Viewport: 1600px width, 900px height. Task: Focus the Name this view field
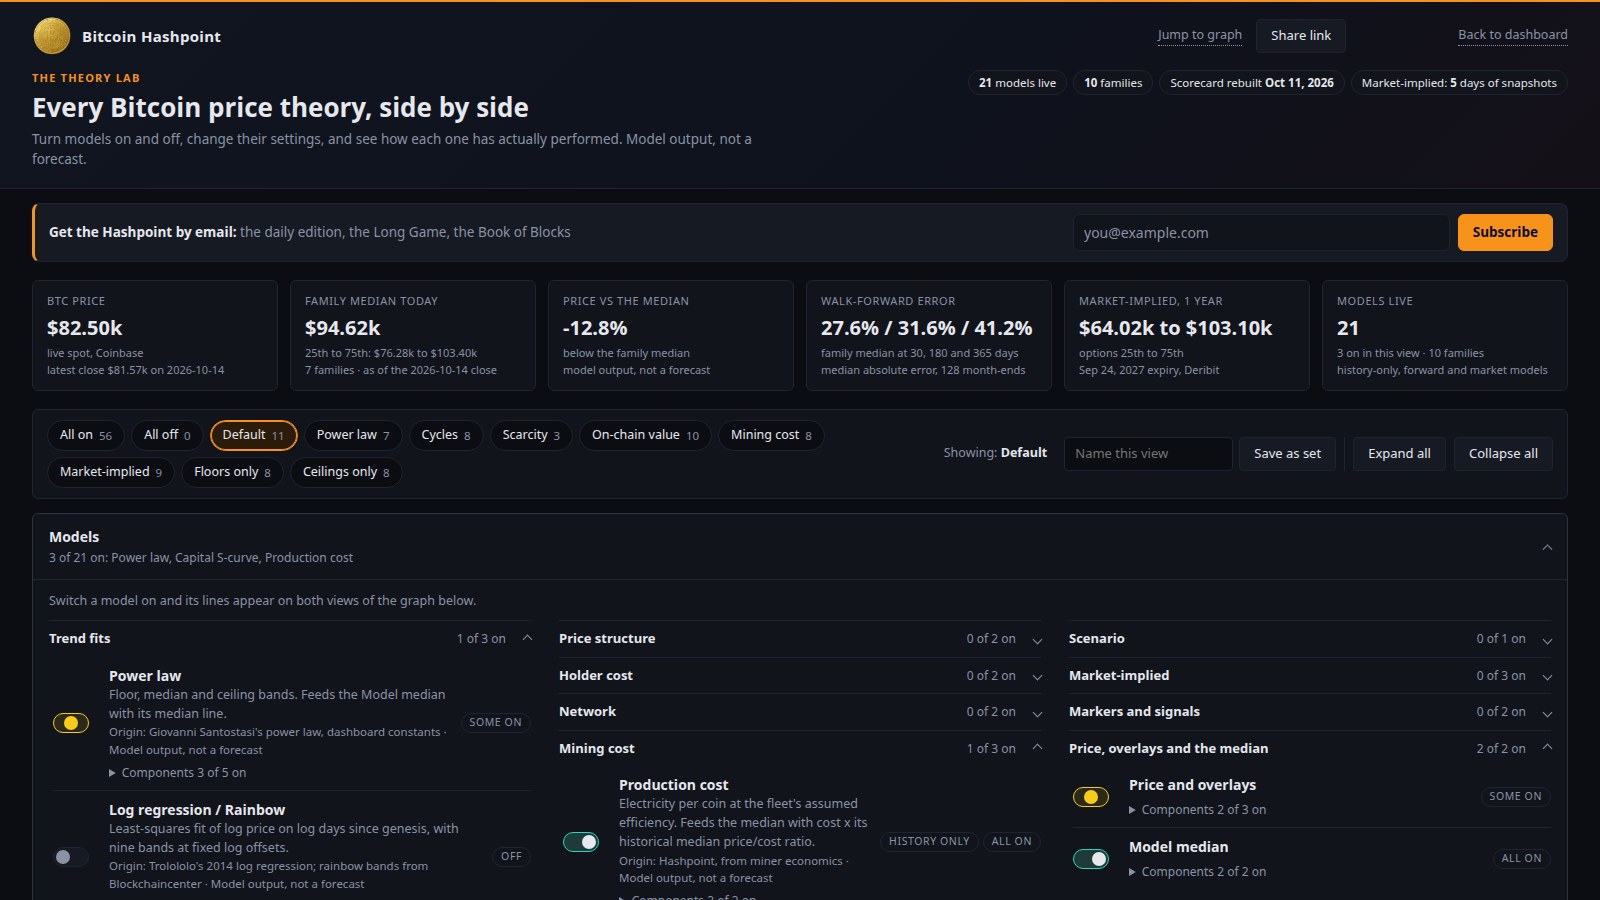[x=1148, y=454]
